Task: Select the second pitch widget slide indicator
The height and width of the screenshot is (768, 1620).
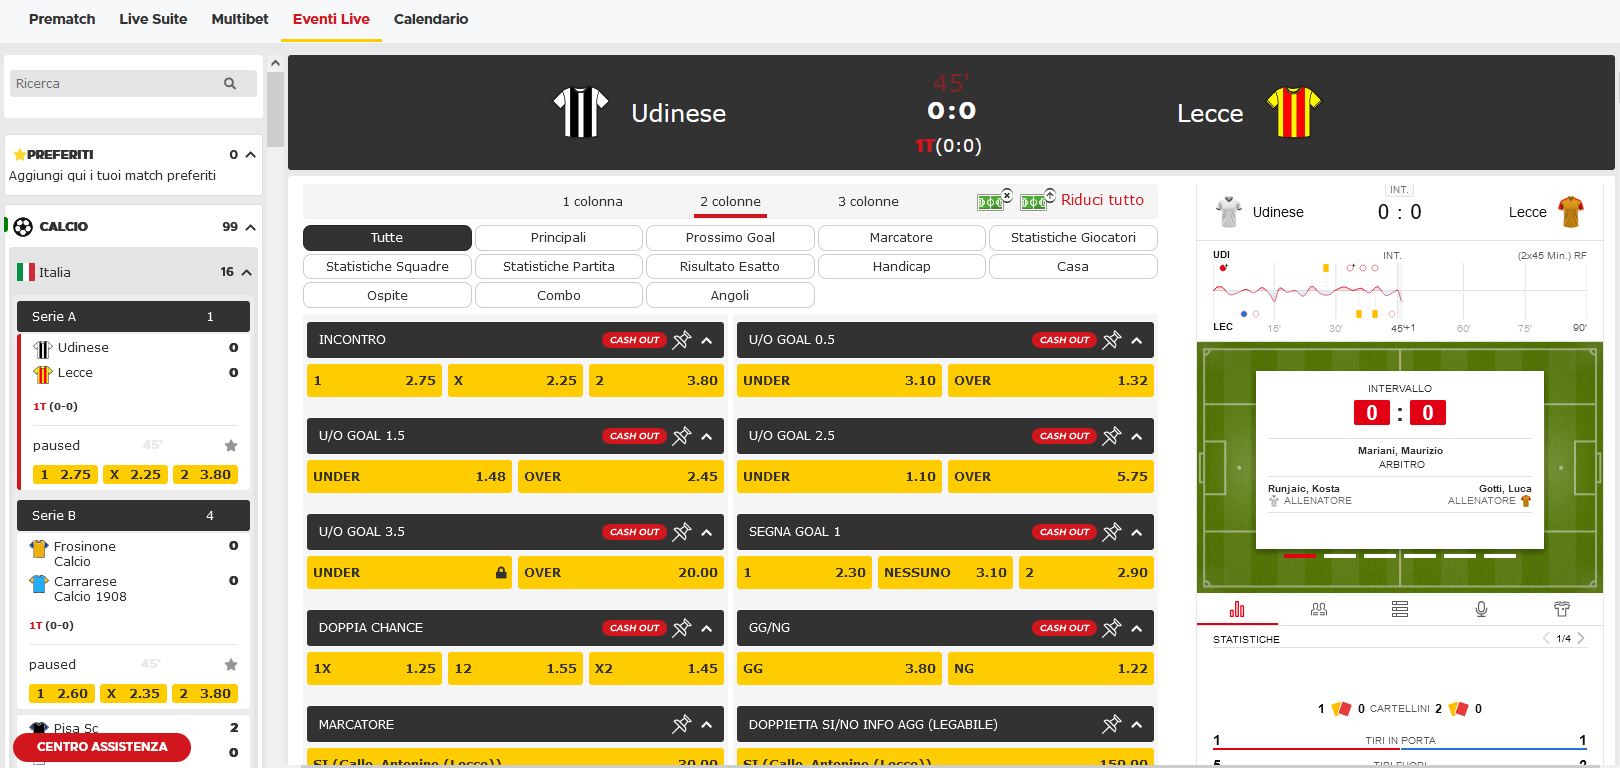Action: coord(1340,556)
